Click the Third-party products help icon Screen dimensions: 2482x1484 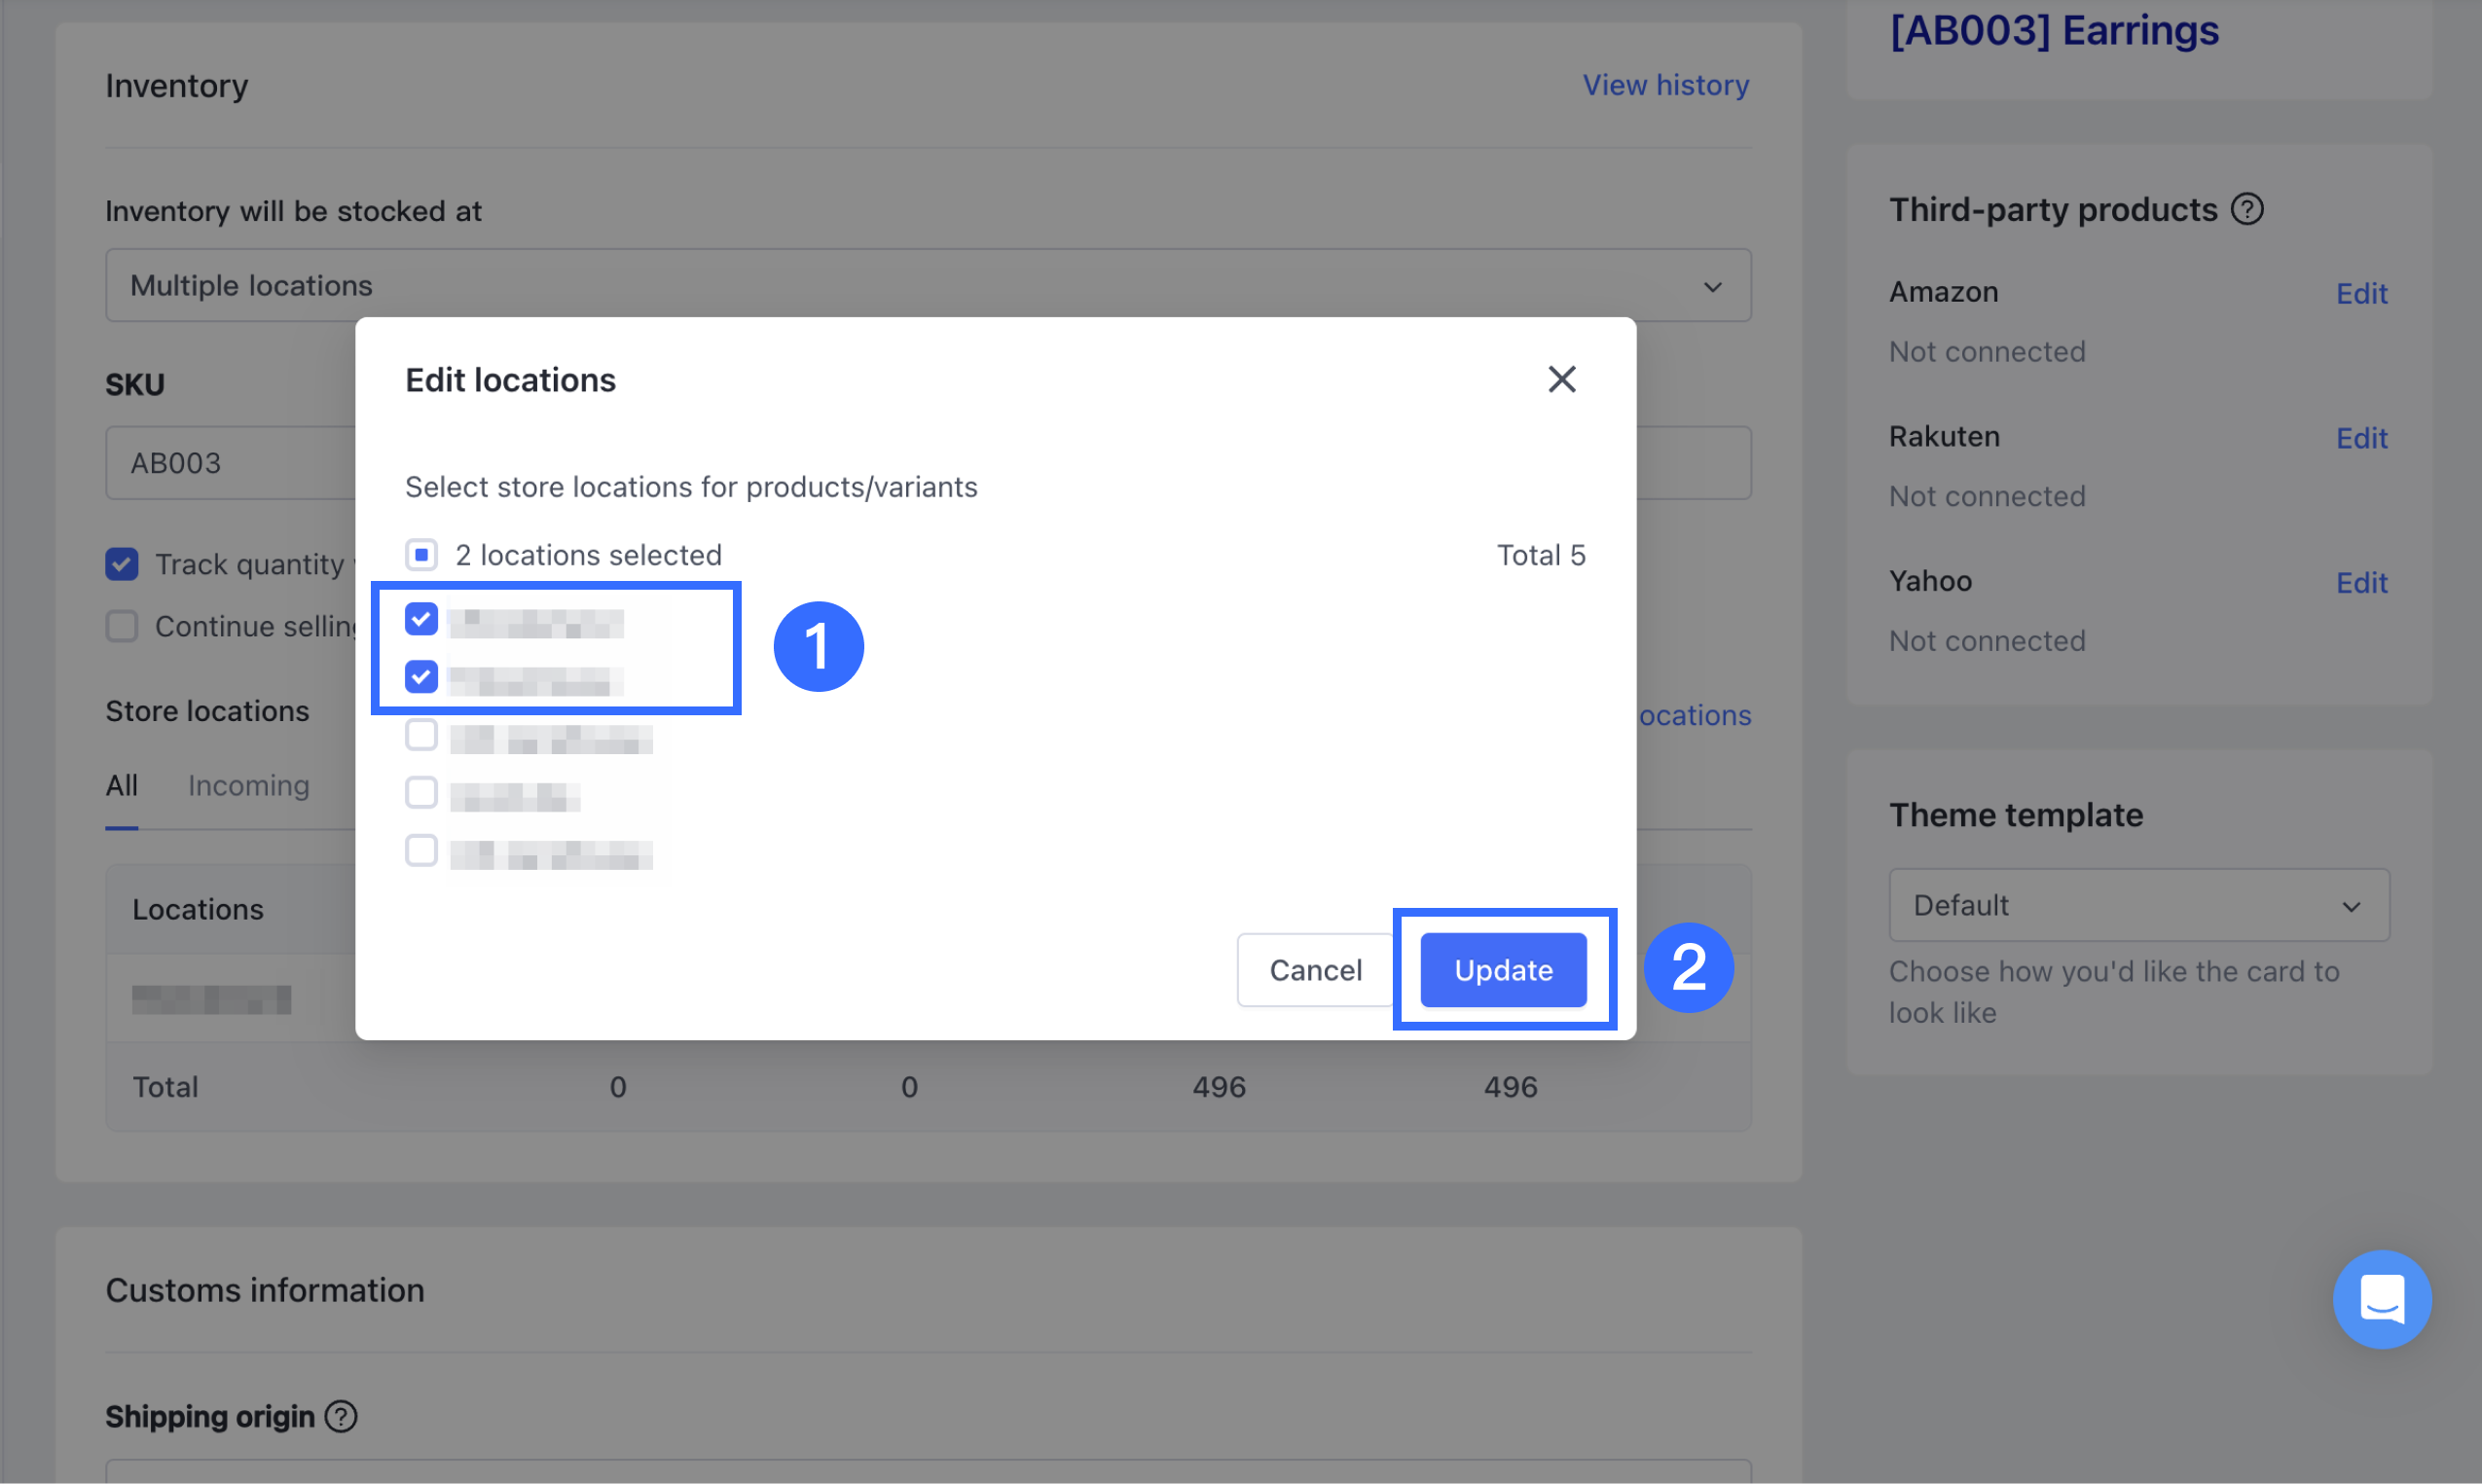(2247, 209)
